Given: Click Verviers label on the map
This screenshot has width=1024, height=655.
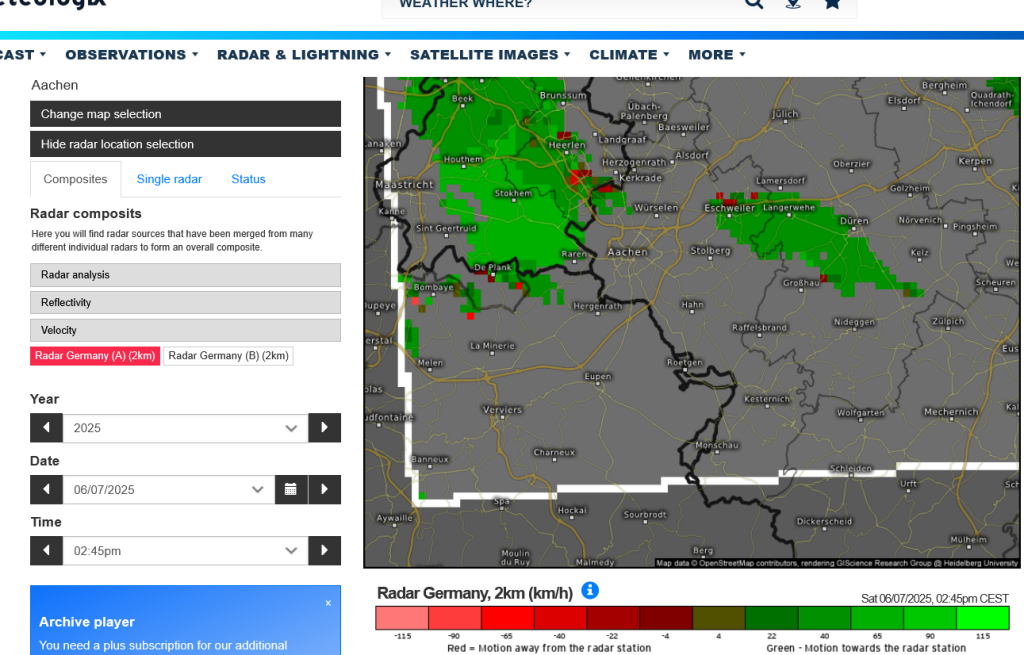Looking at the screenshot, I should (502, 410).
